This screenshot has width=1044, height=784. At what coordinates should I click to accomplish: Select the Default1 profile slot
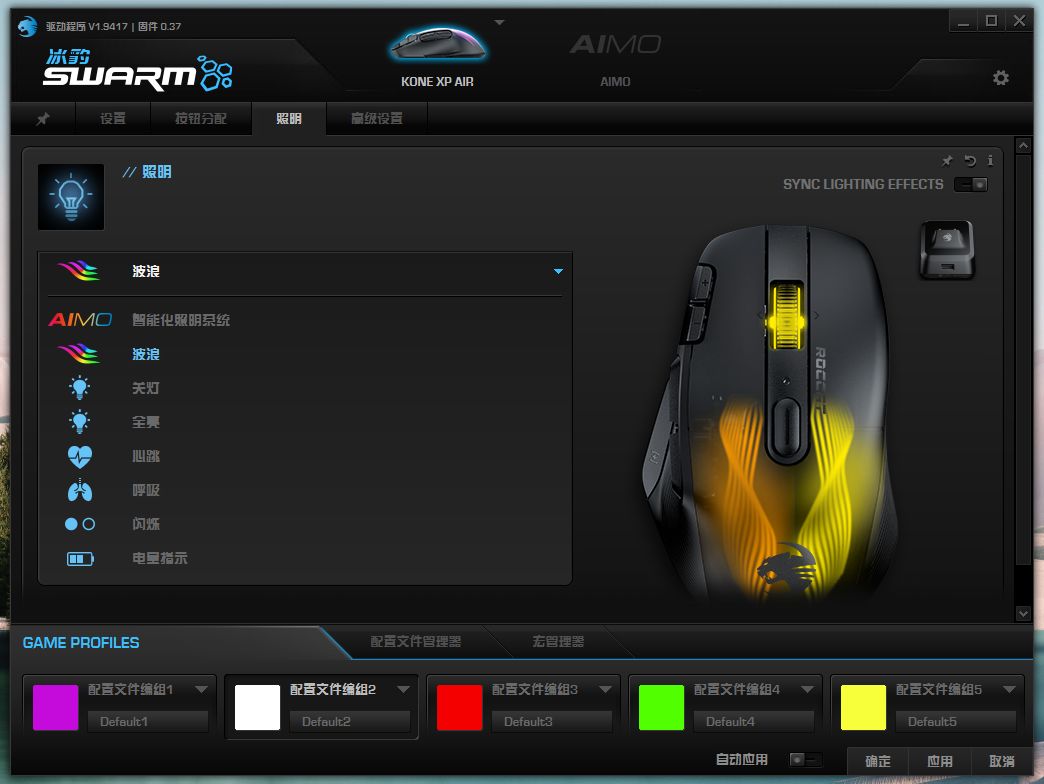pos(148,721)
